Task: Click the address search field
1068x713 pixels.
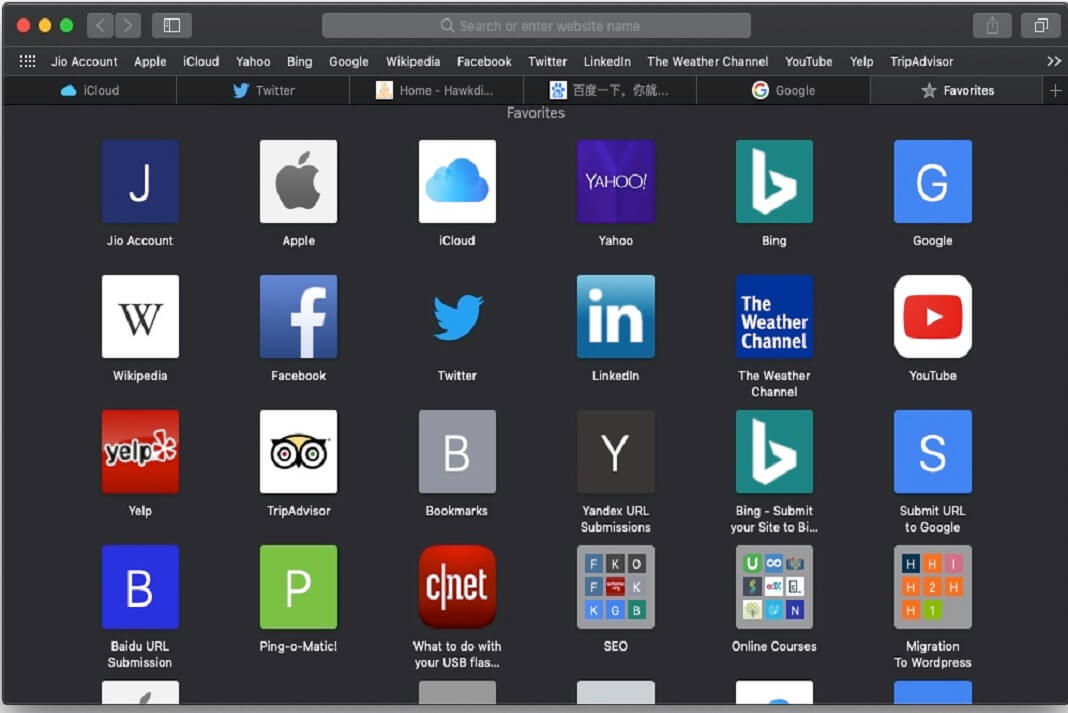Action: coord(536,25)
